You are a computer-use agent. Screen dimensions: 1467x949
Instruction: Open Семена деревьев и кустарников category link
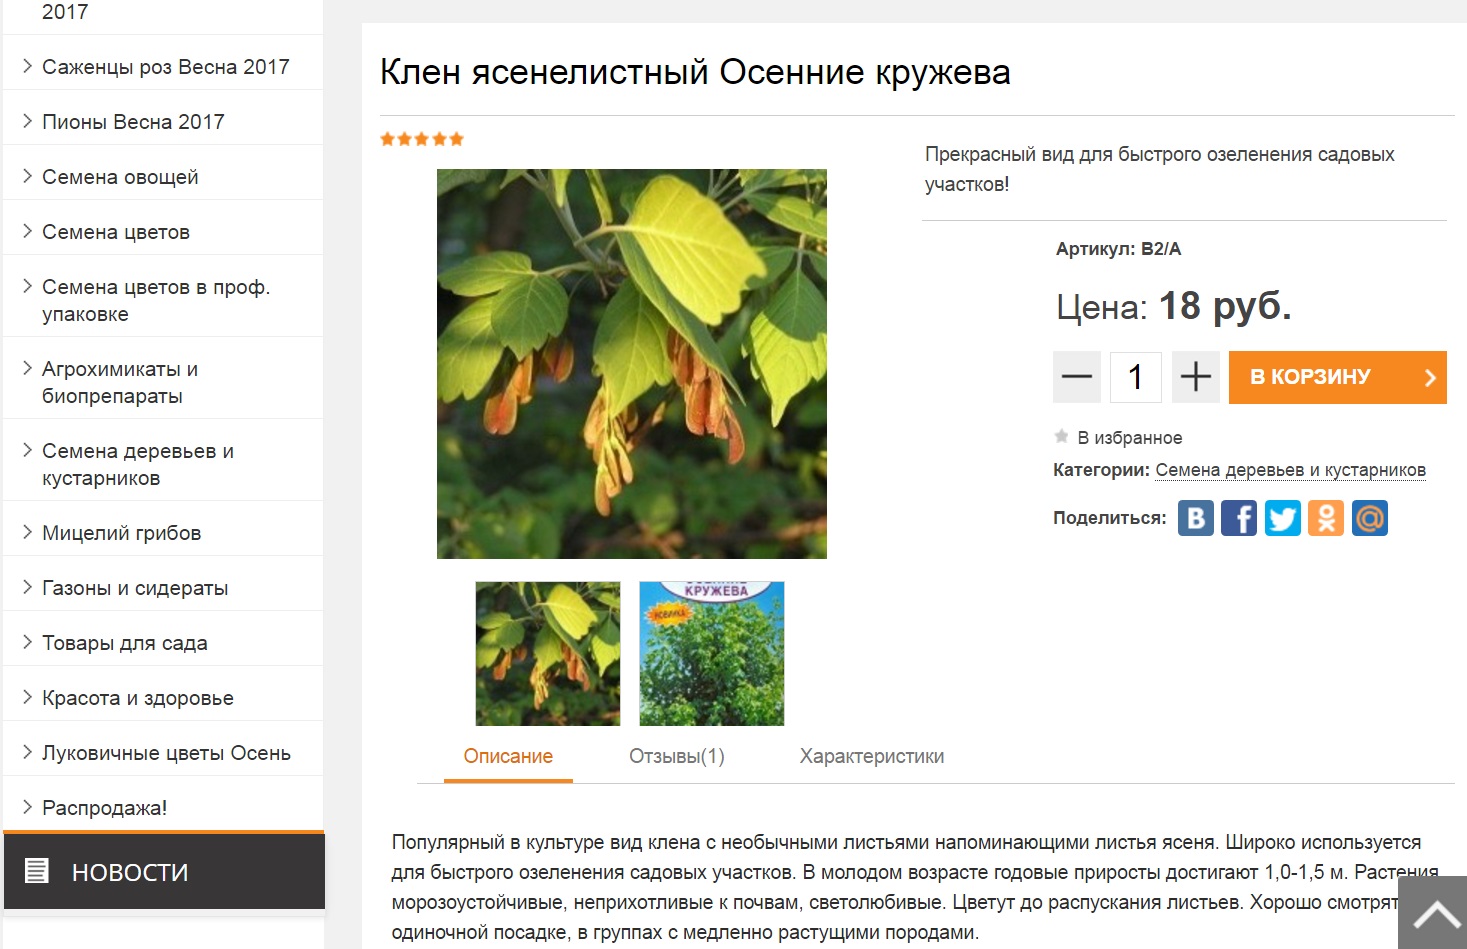1291,470
